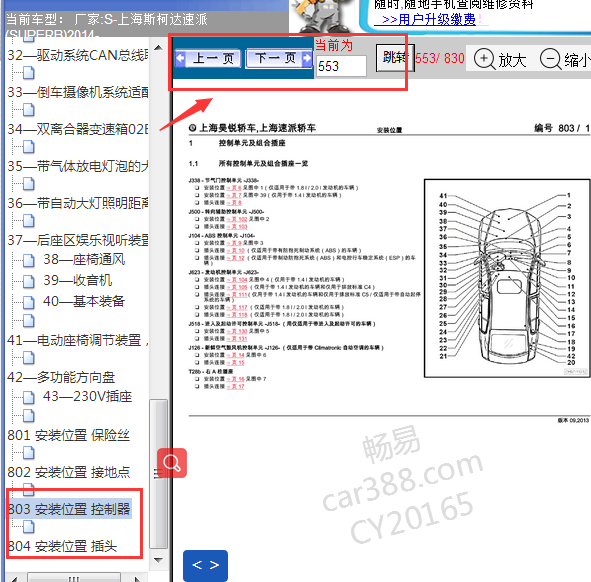
Task: Follow the 页 6 link under J338
Action: point(234,187)
